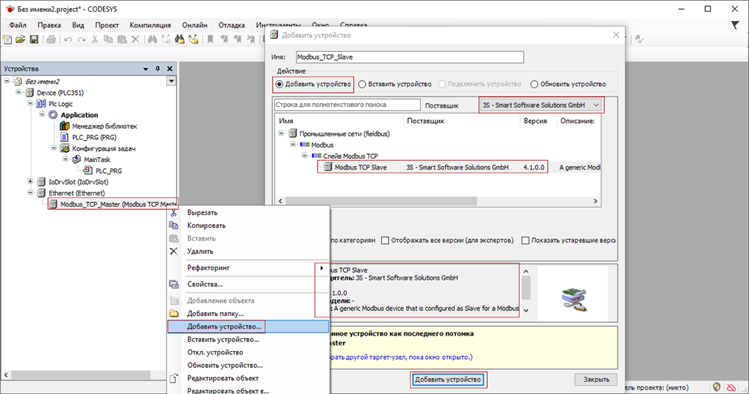Click the Open project folder icon

point(20,40)
